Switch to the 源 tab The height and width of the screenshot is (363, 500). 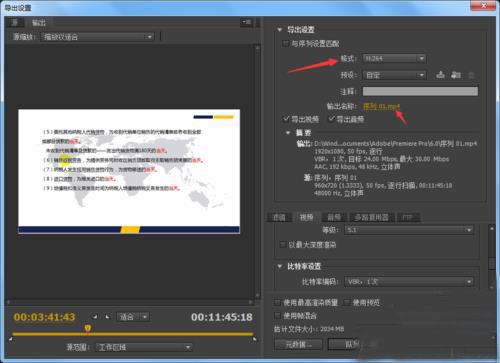tap(15, 22)
